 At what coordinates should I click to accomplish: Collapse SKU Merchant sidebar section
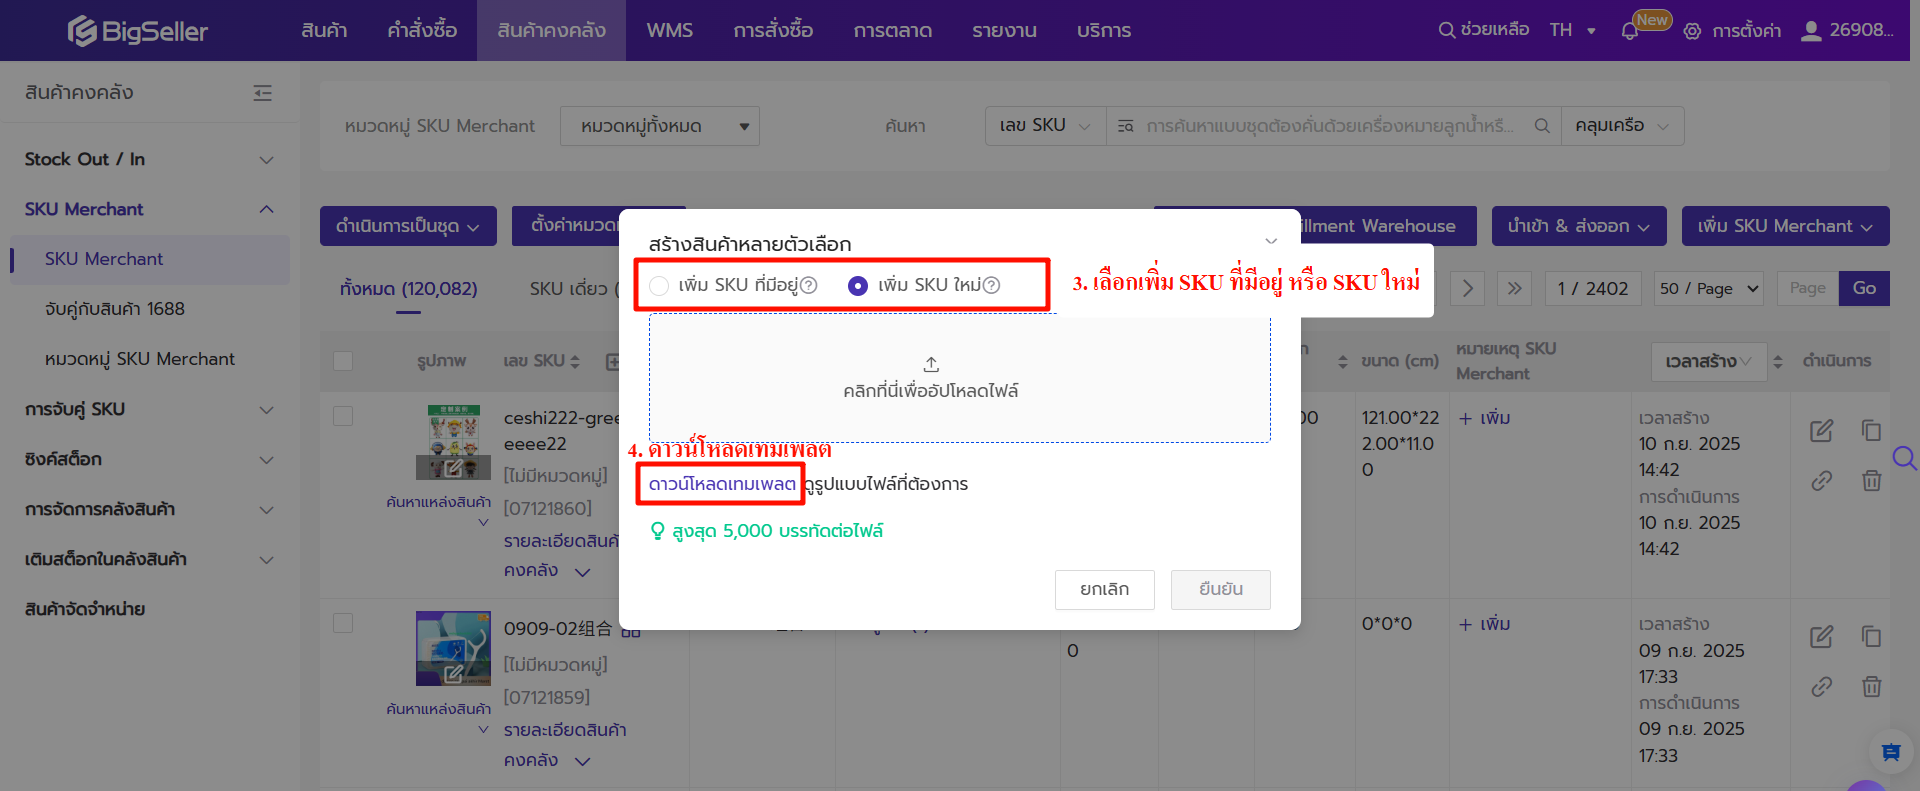pos(266,209)
